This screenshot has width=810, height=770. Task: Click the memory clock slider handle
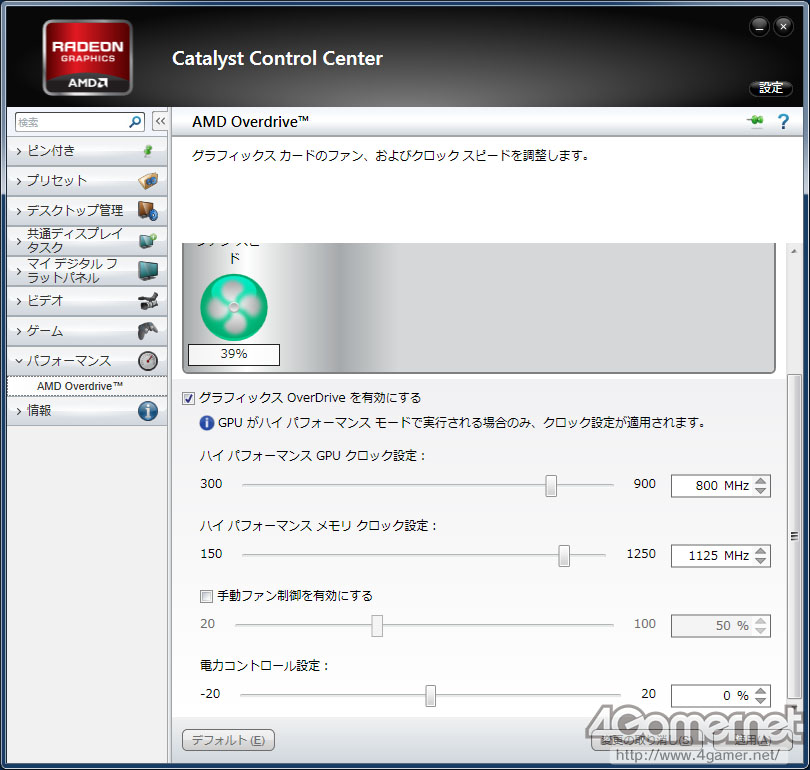[564, 556]
